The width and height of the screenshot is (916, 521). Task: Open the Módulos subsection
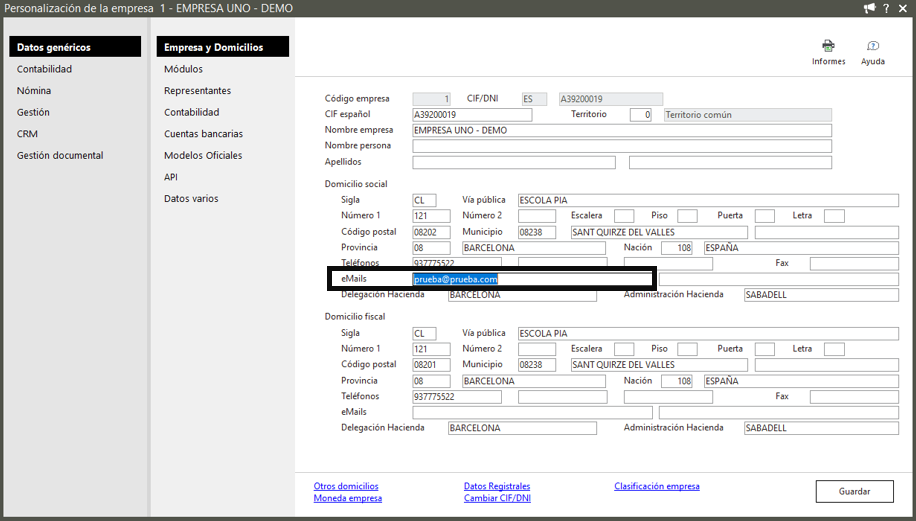coord(183,69)
